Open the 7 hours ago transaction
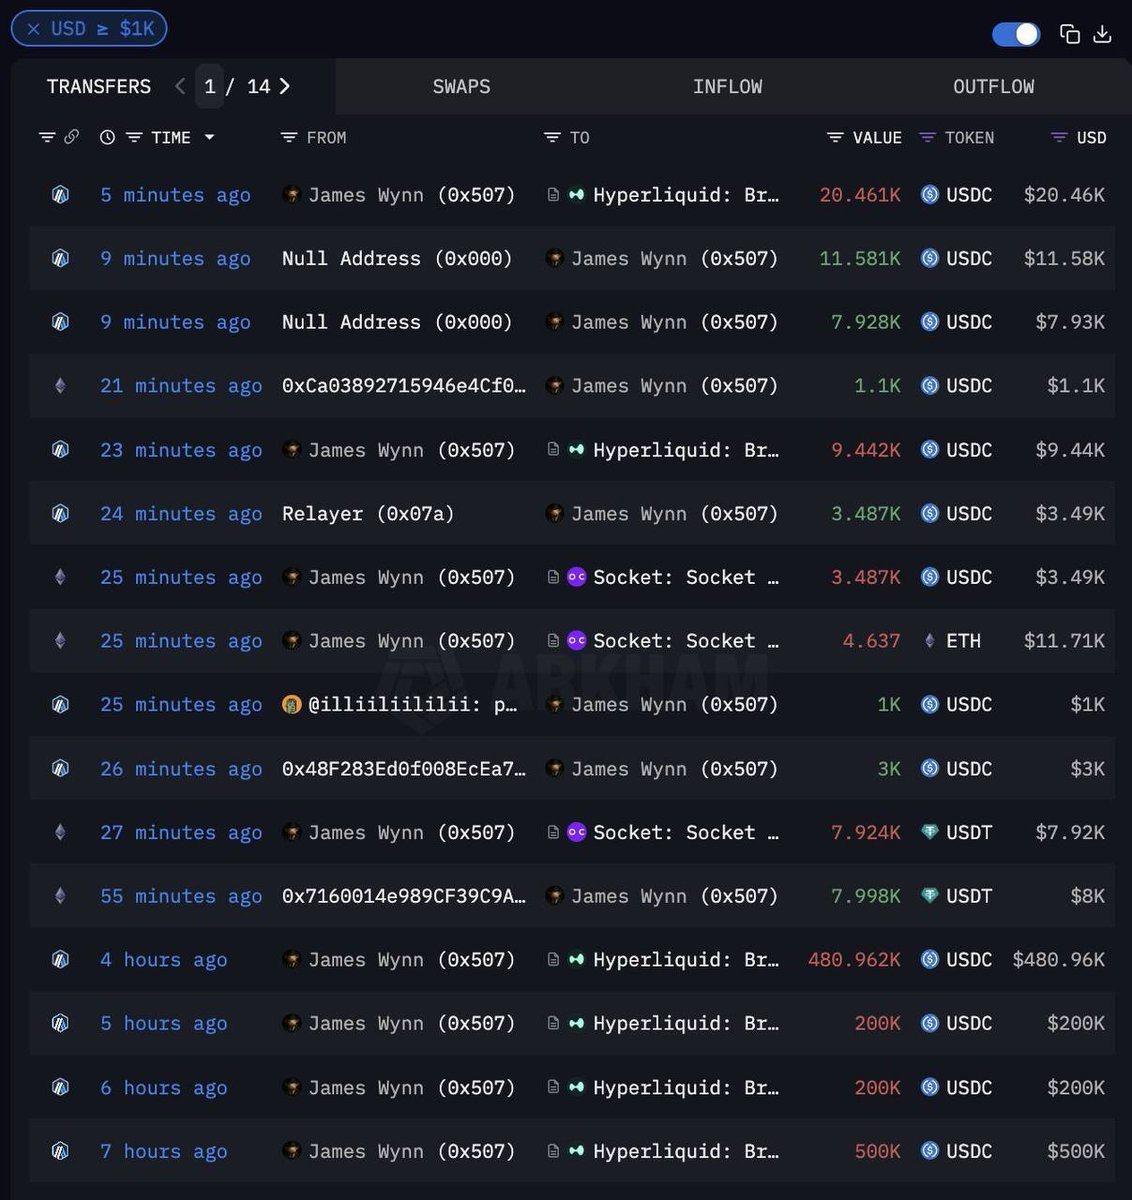1132x1200 pixels. click(163, 1151)
